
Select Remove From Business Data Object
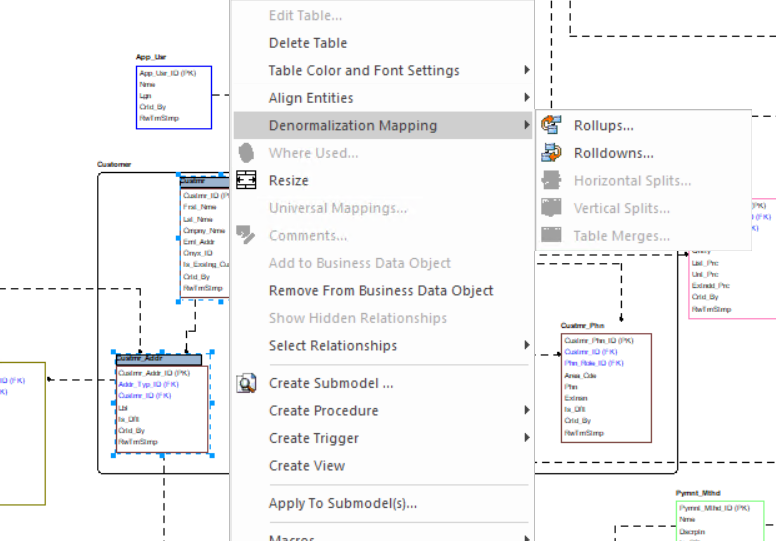tap(383, 291)
